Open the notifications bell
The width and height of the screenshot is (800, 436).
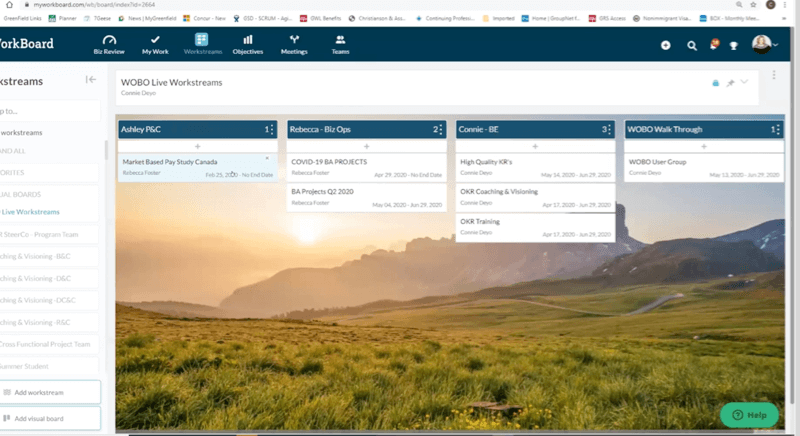coord(714,45)
